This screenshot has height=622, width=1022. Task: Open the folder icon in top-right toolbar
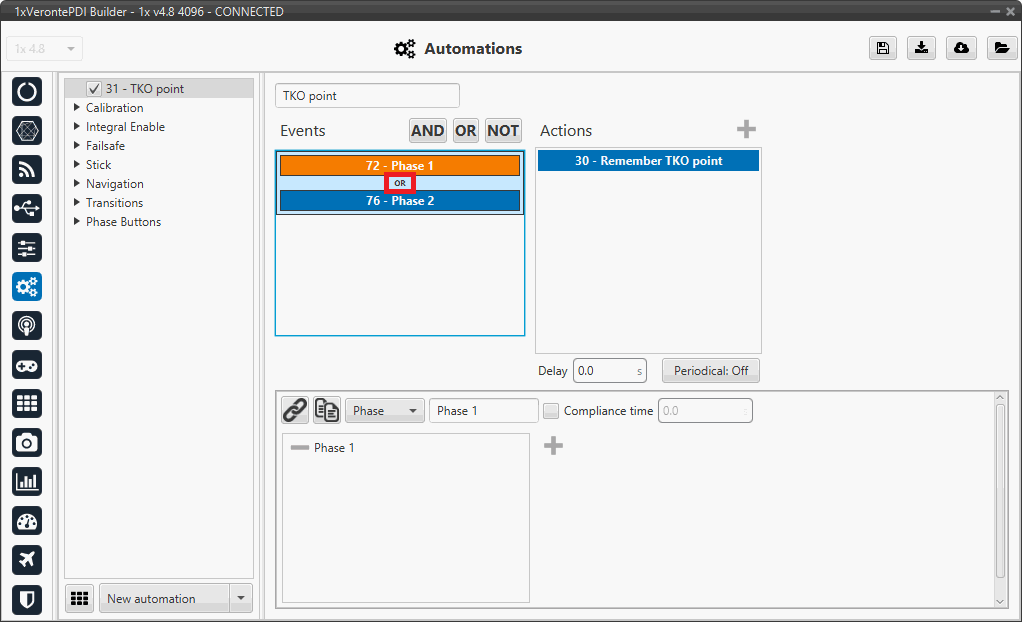pyautogui.click(x=1000, y=48)
